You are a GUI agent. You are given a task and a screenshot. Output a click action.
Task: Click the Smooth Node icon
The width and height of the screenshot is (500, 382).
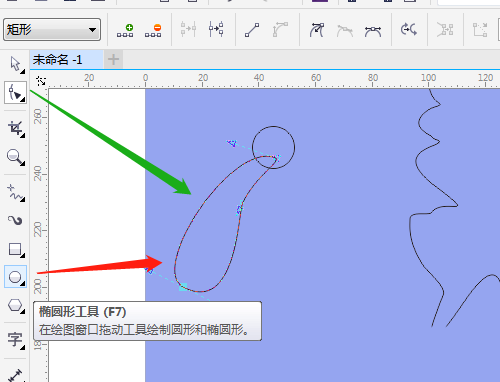[345, 31]
